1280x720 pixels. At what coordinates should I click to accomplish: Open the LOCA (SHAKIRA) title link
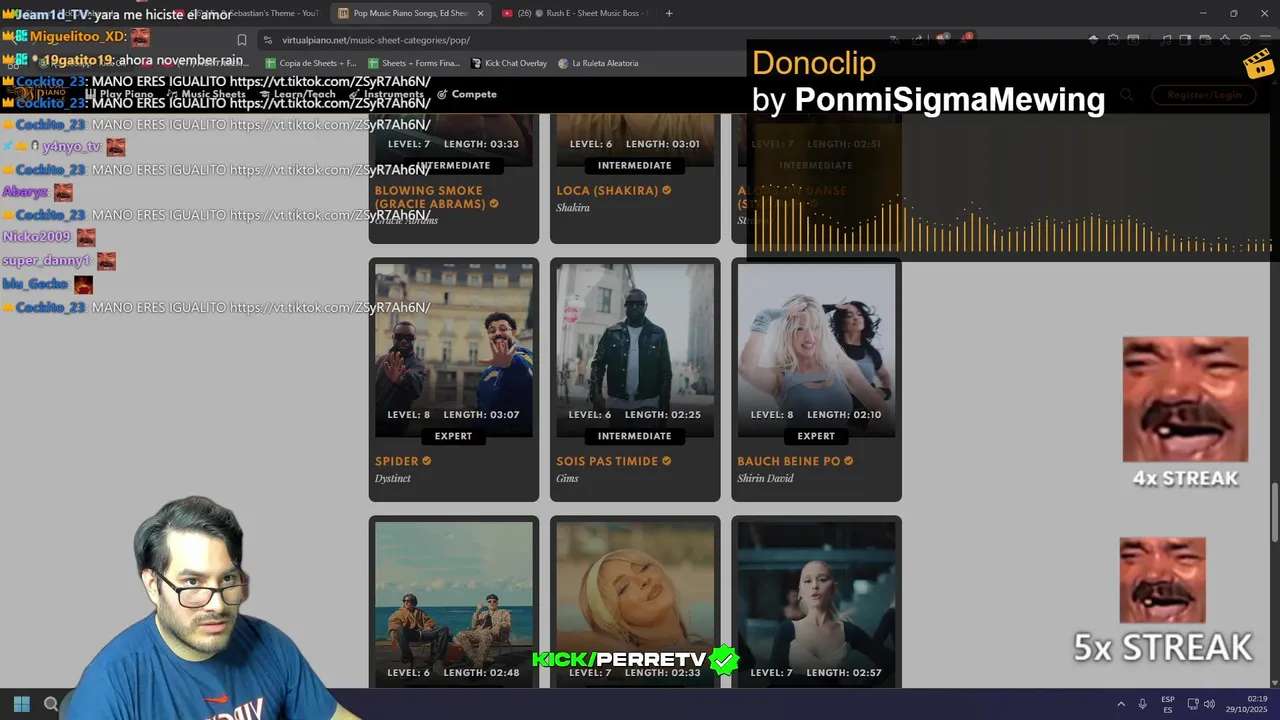pyautogui.click(x=607, y=190)
